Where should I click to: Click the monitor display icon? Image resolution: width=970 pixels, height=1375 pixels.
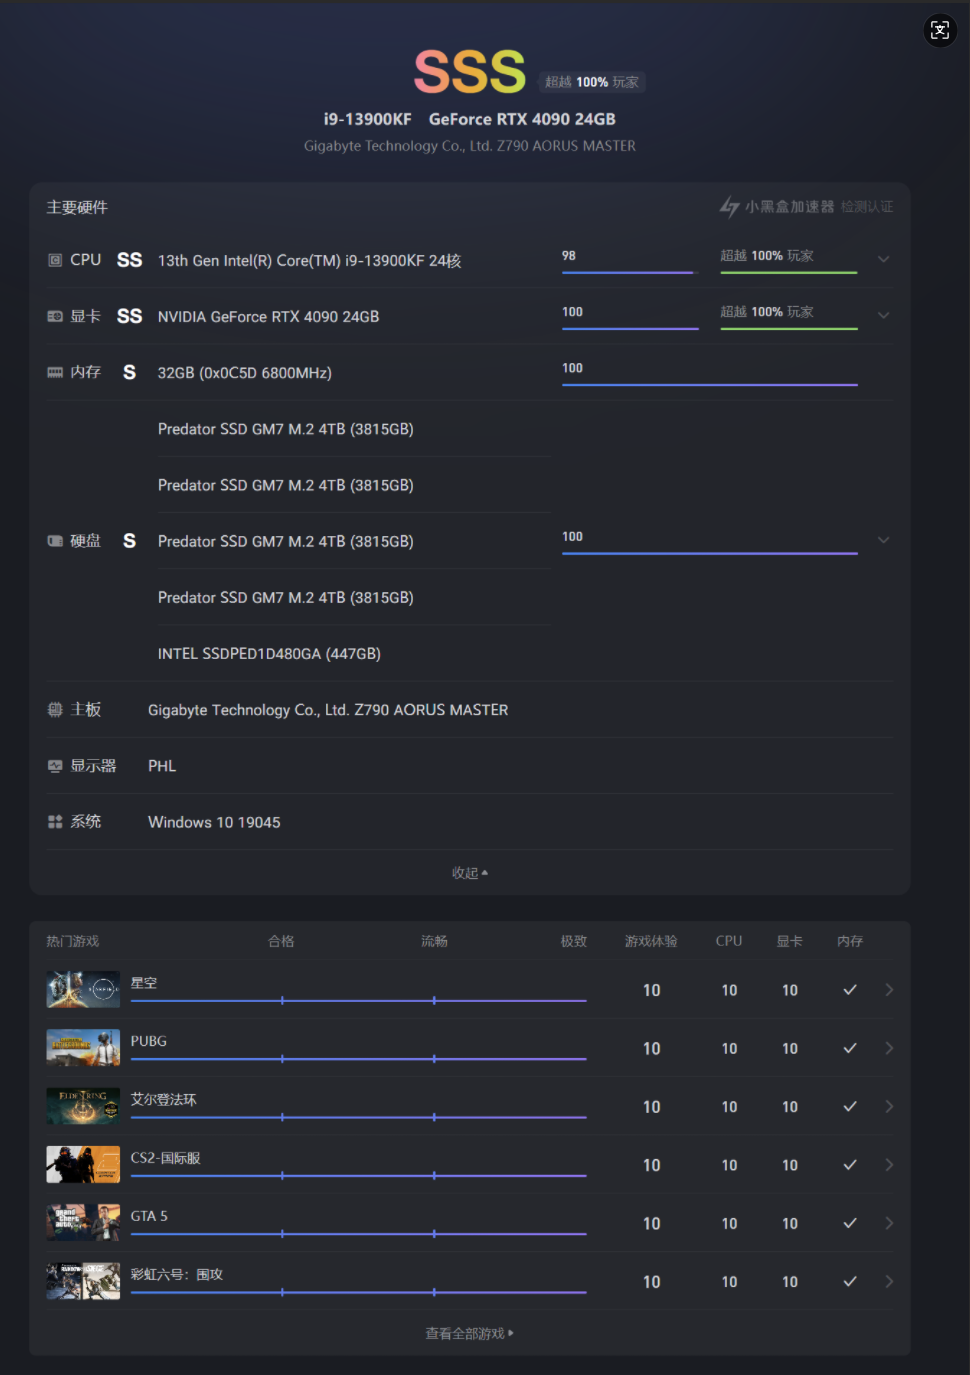coord(55,766)
